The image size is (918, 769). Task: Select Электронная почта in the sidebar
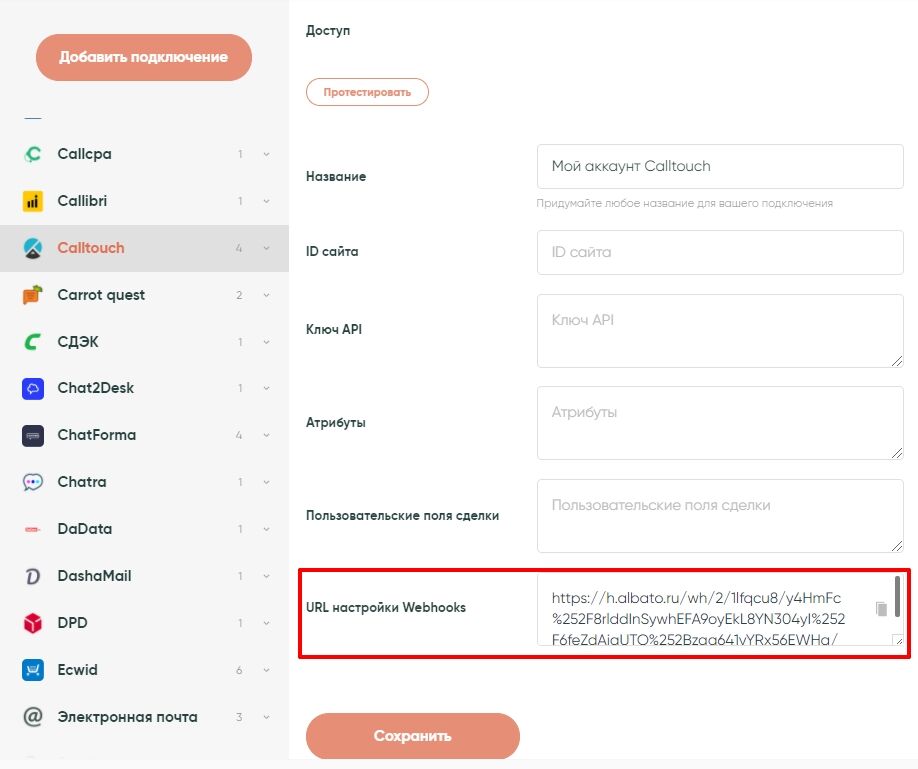tap(127, 717)
